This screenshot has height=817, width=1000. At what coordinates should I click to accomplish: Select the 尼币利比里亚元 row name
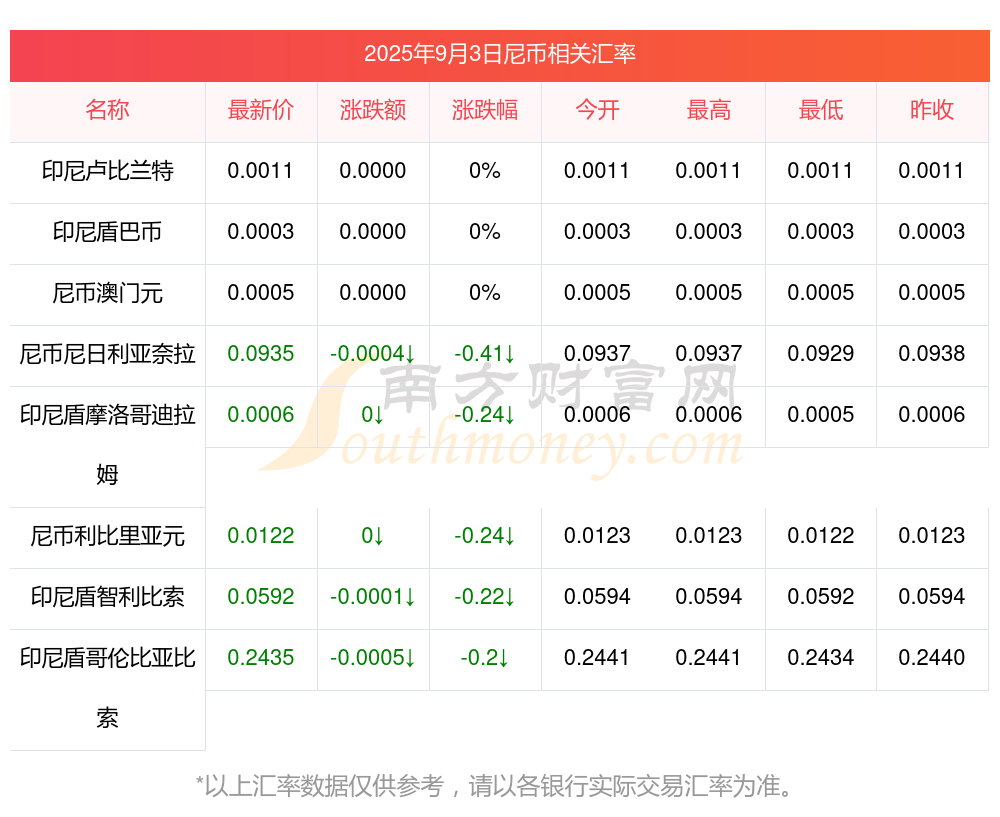pos(107,536)
